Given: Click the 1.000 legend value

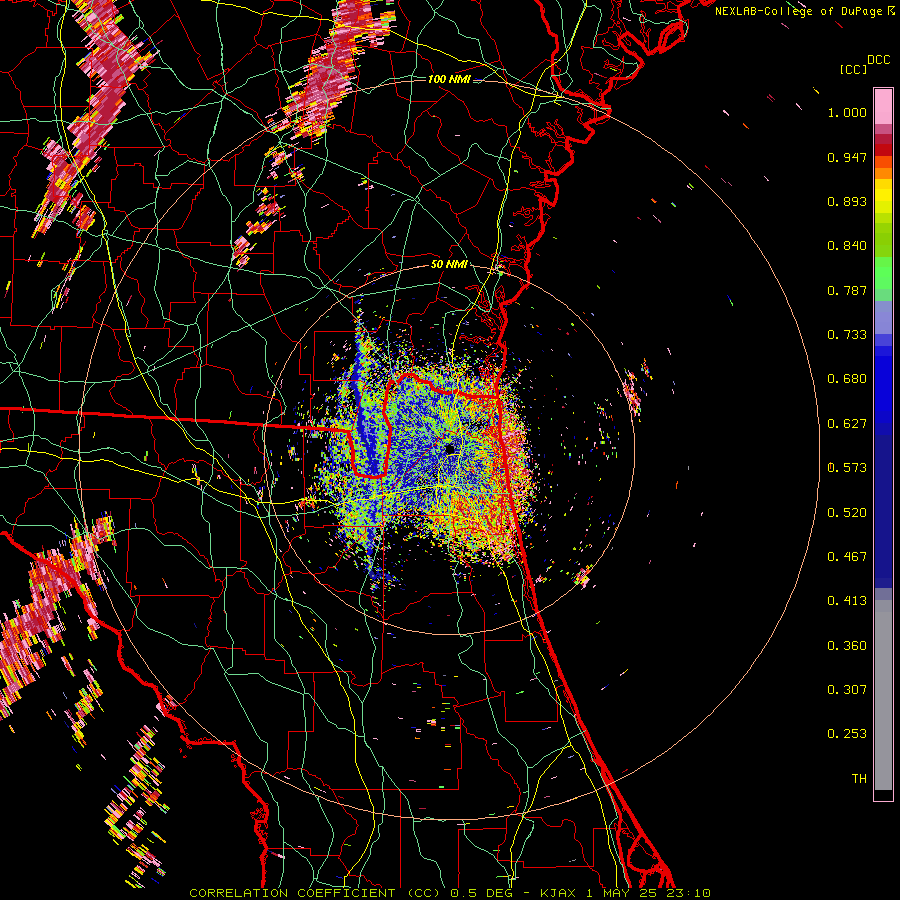Looking at the screenshot, I should pos(847,112).
